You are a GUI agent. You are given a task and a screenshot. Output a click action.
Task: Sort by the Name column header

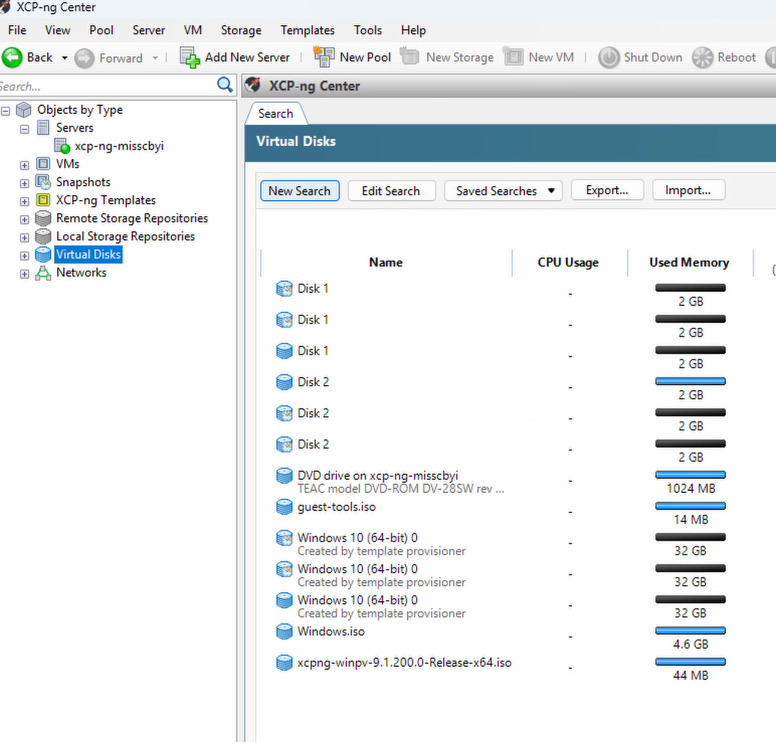(x=386, y=262)
